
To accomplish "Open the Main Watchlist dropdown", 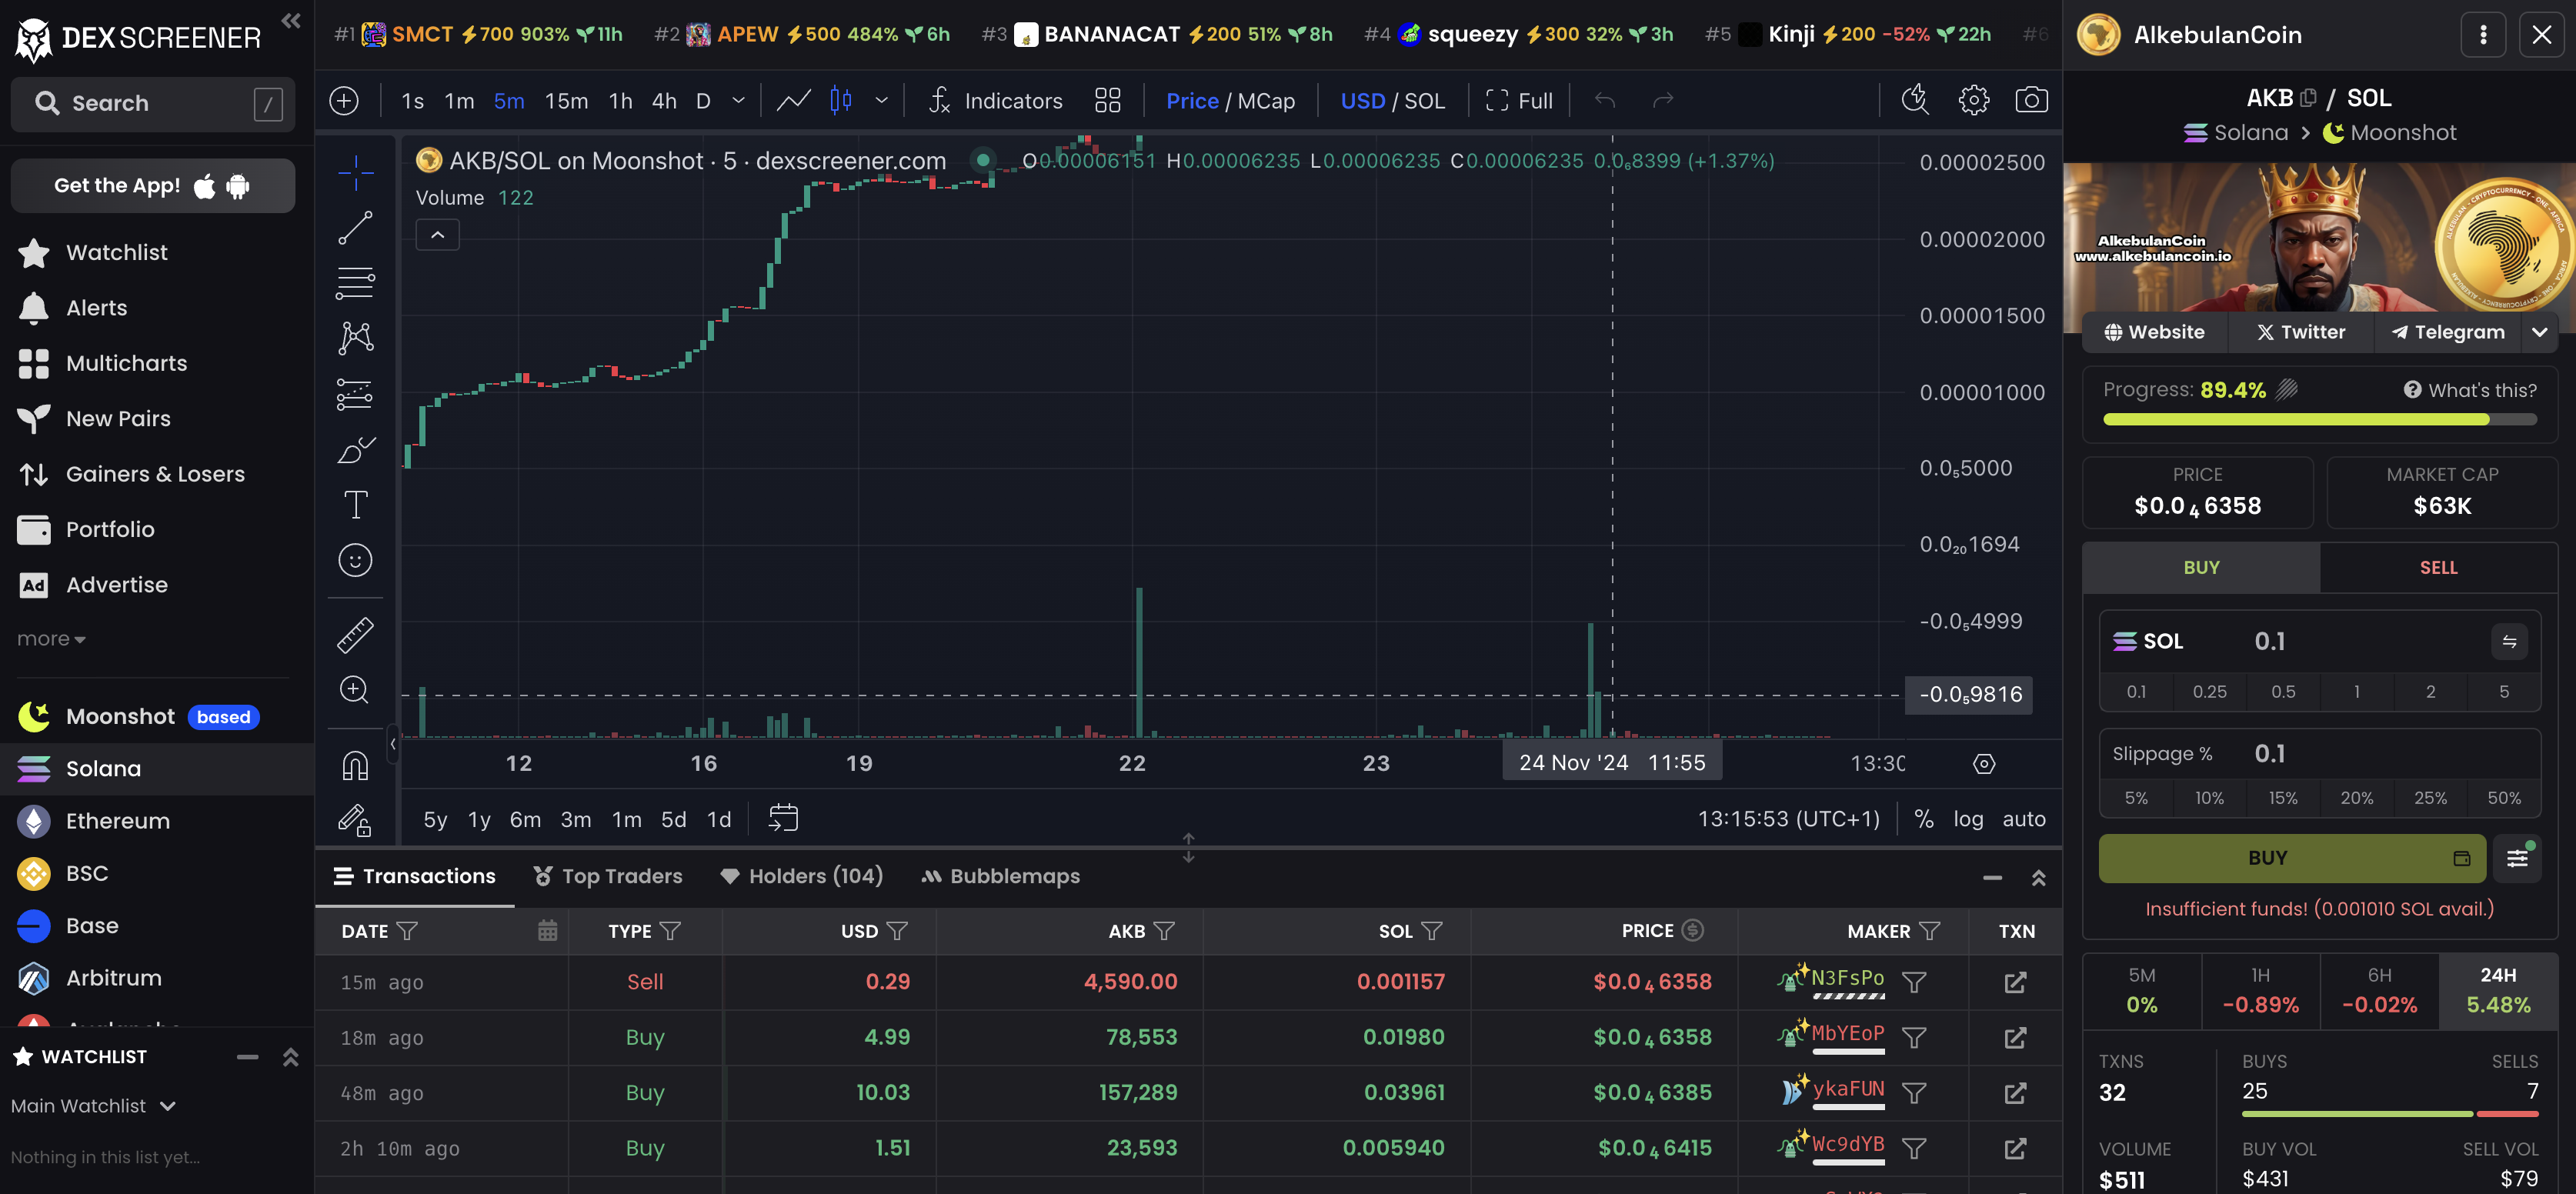I will (93, 1106).
